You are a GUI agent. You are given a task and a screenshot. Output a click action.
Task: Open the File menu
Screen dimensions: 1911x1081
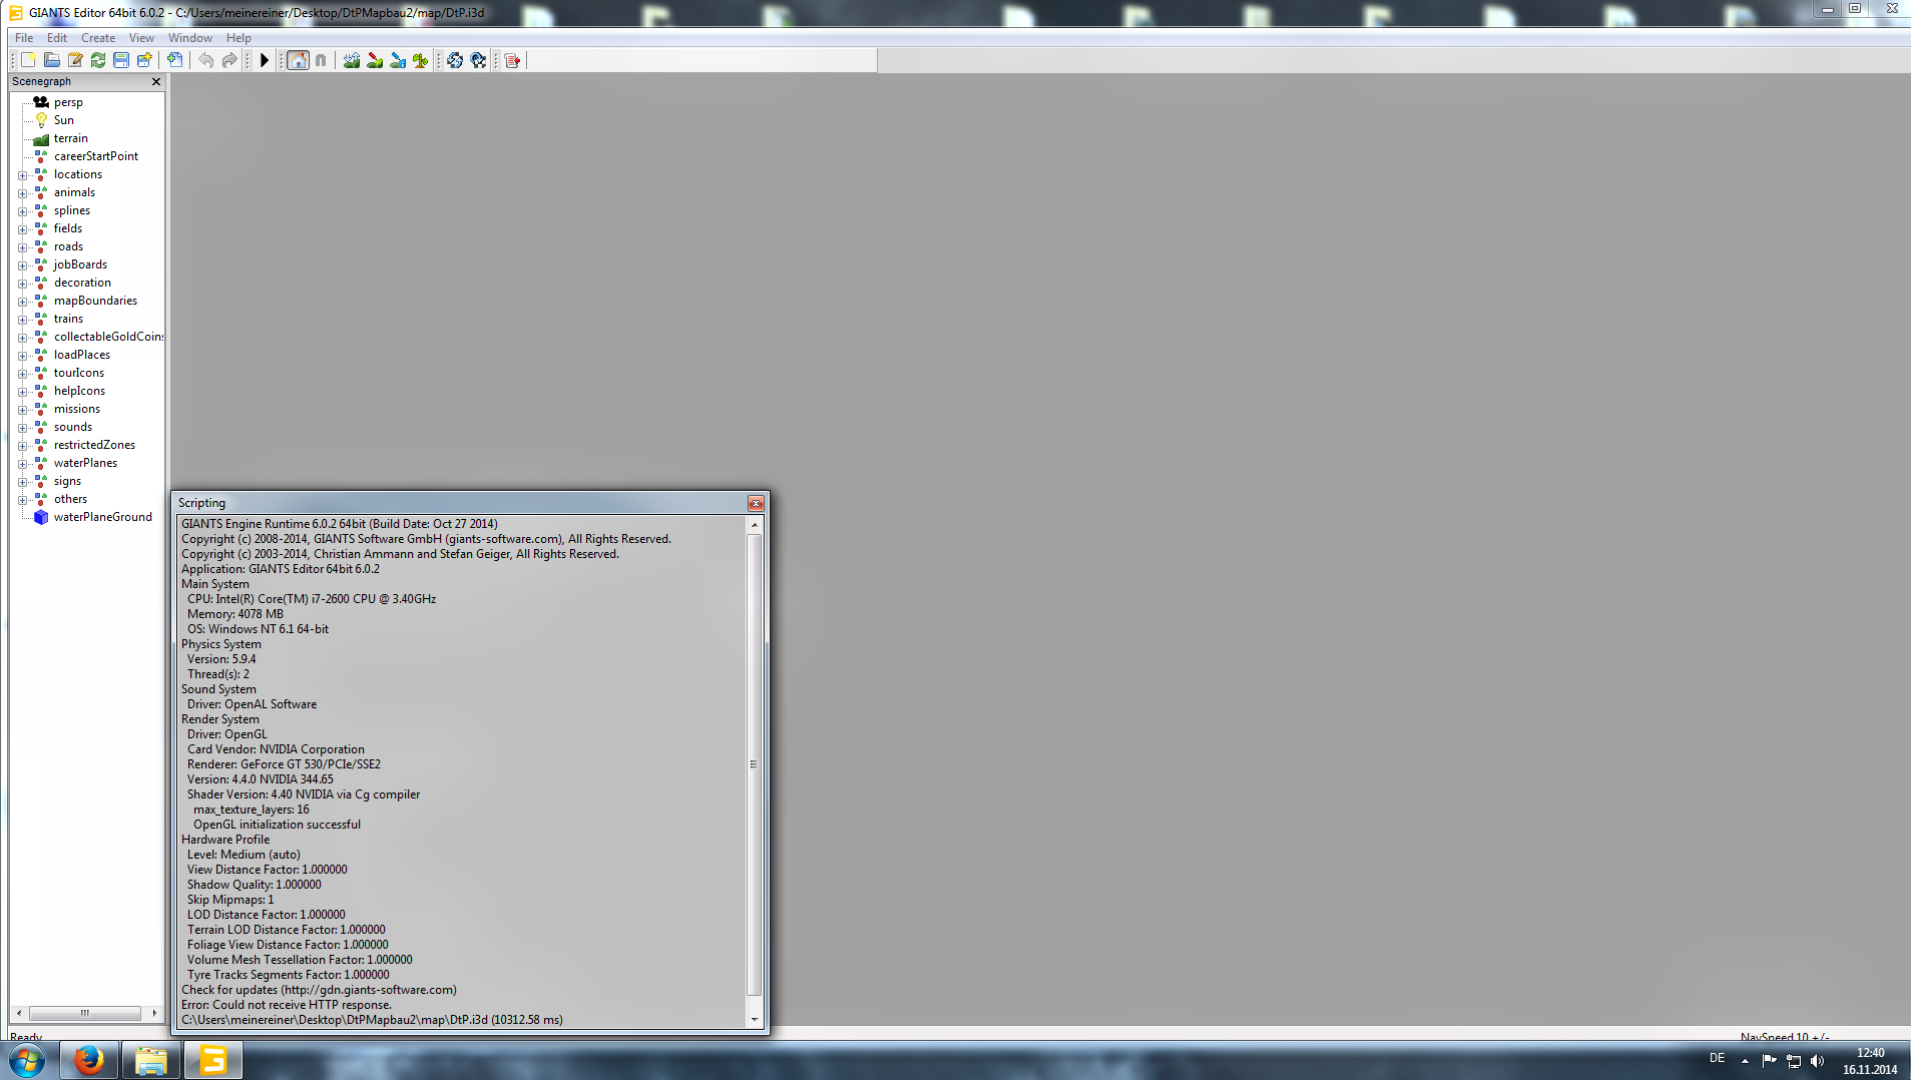[24, 38]
